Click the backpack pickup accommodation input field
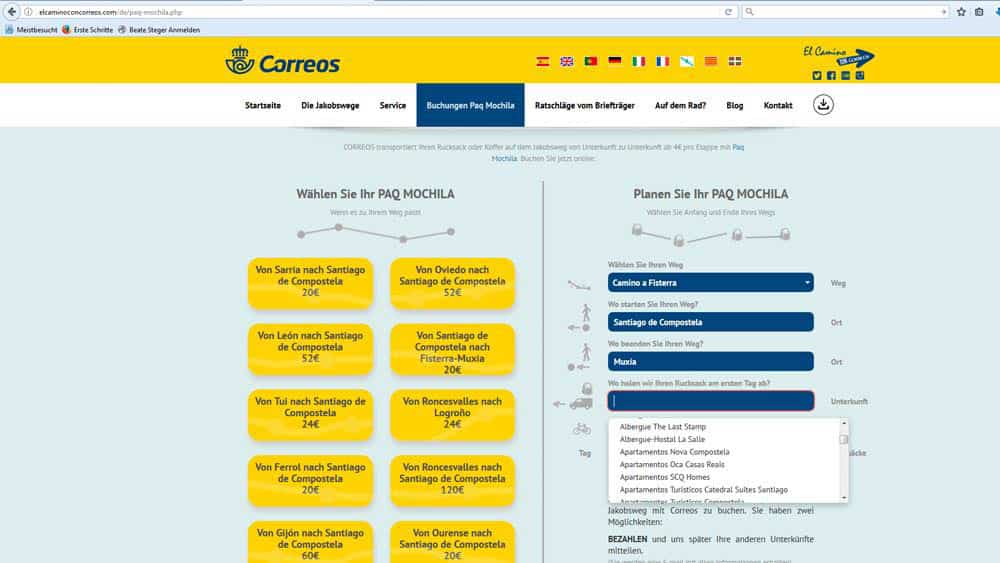 coord(710,401)
